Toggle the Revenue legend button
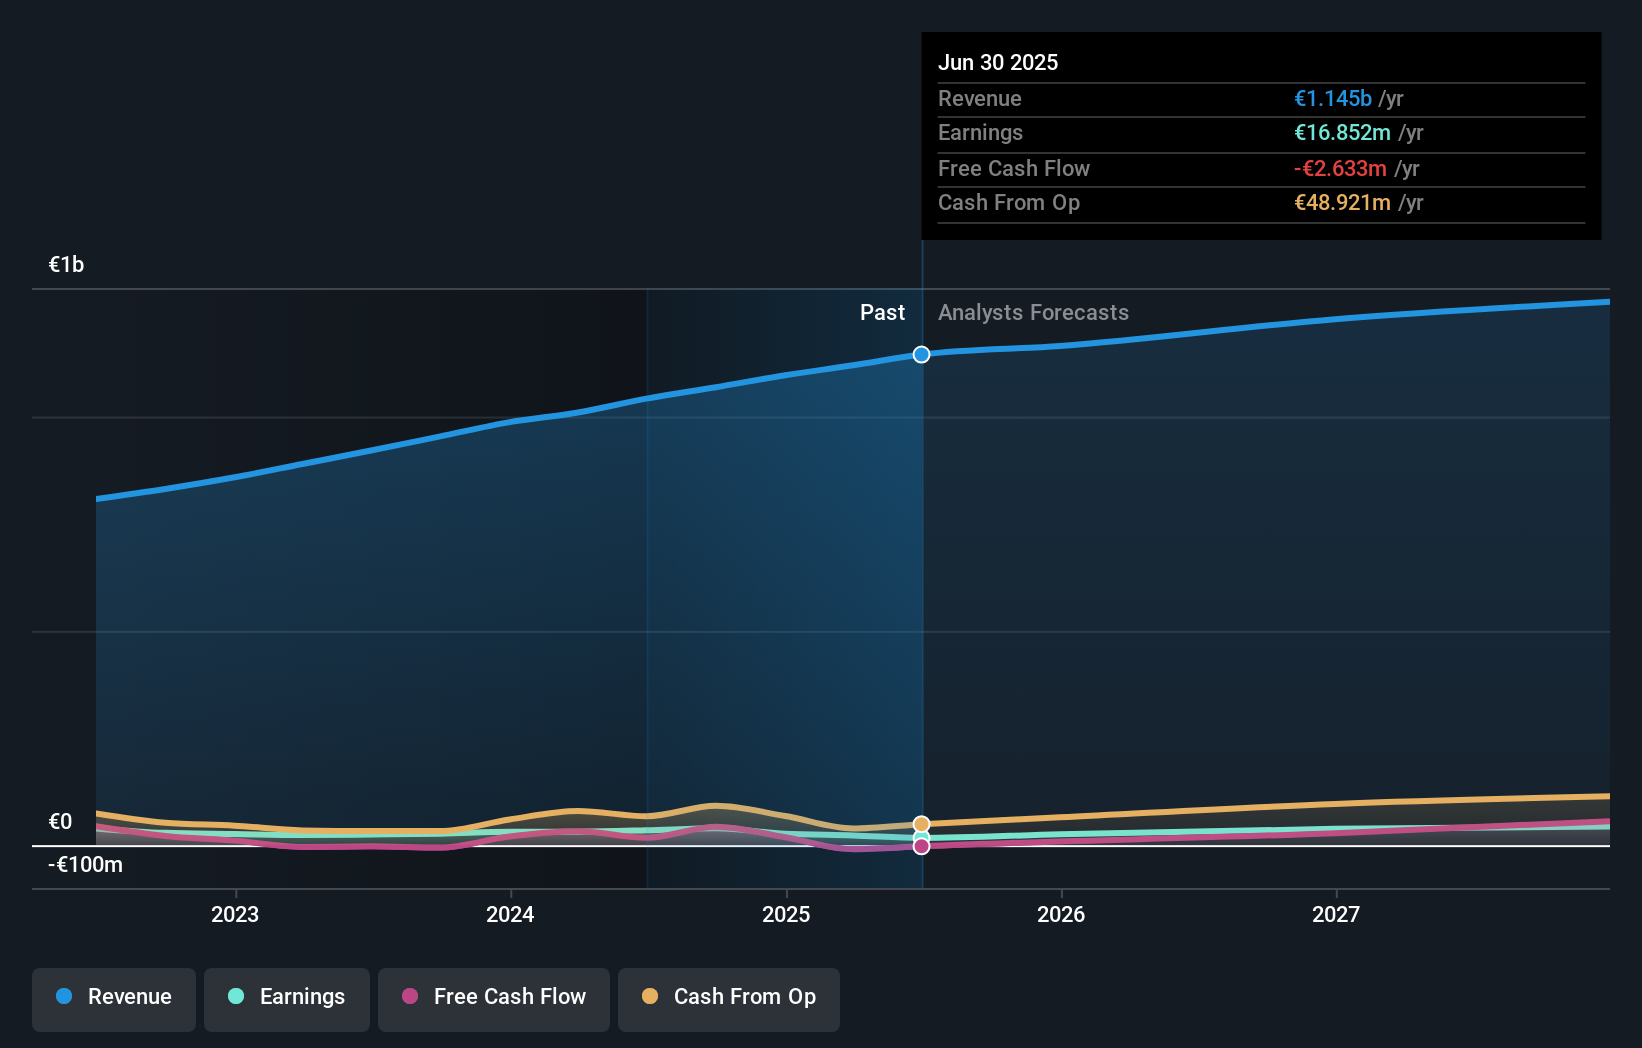This screenshot has width=1642, height=1048. [114, 999]
